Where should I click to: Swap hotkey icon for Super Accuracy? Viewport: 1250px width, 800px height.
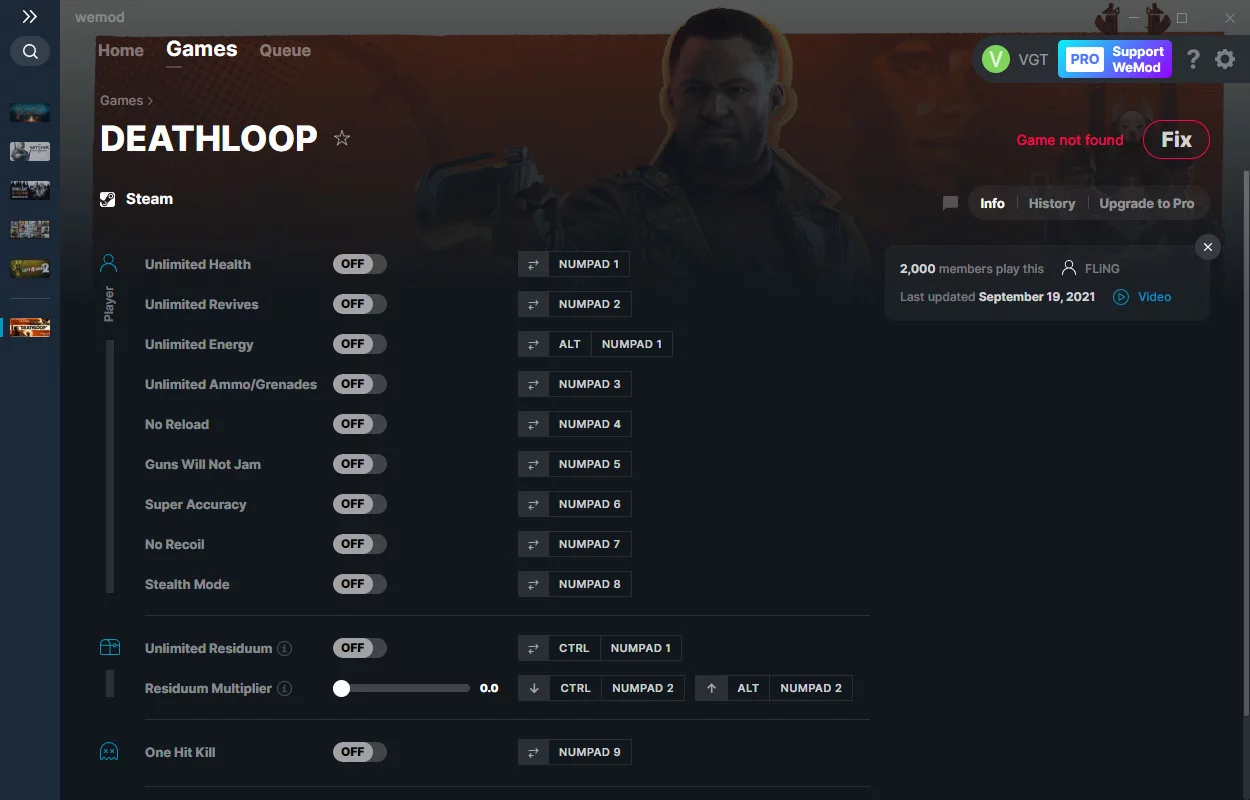click(533, 504)
